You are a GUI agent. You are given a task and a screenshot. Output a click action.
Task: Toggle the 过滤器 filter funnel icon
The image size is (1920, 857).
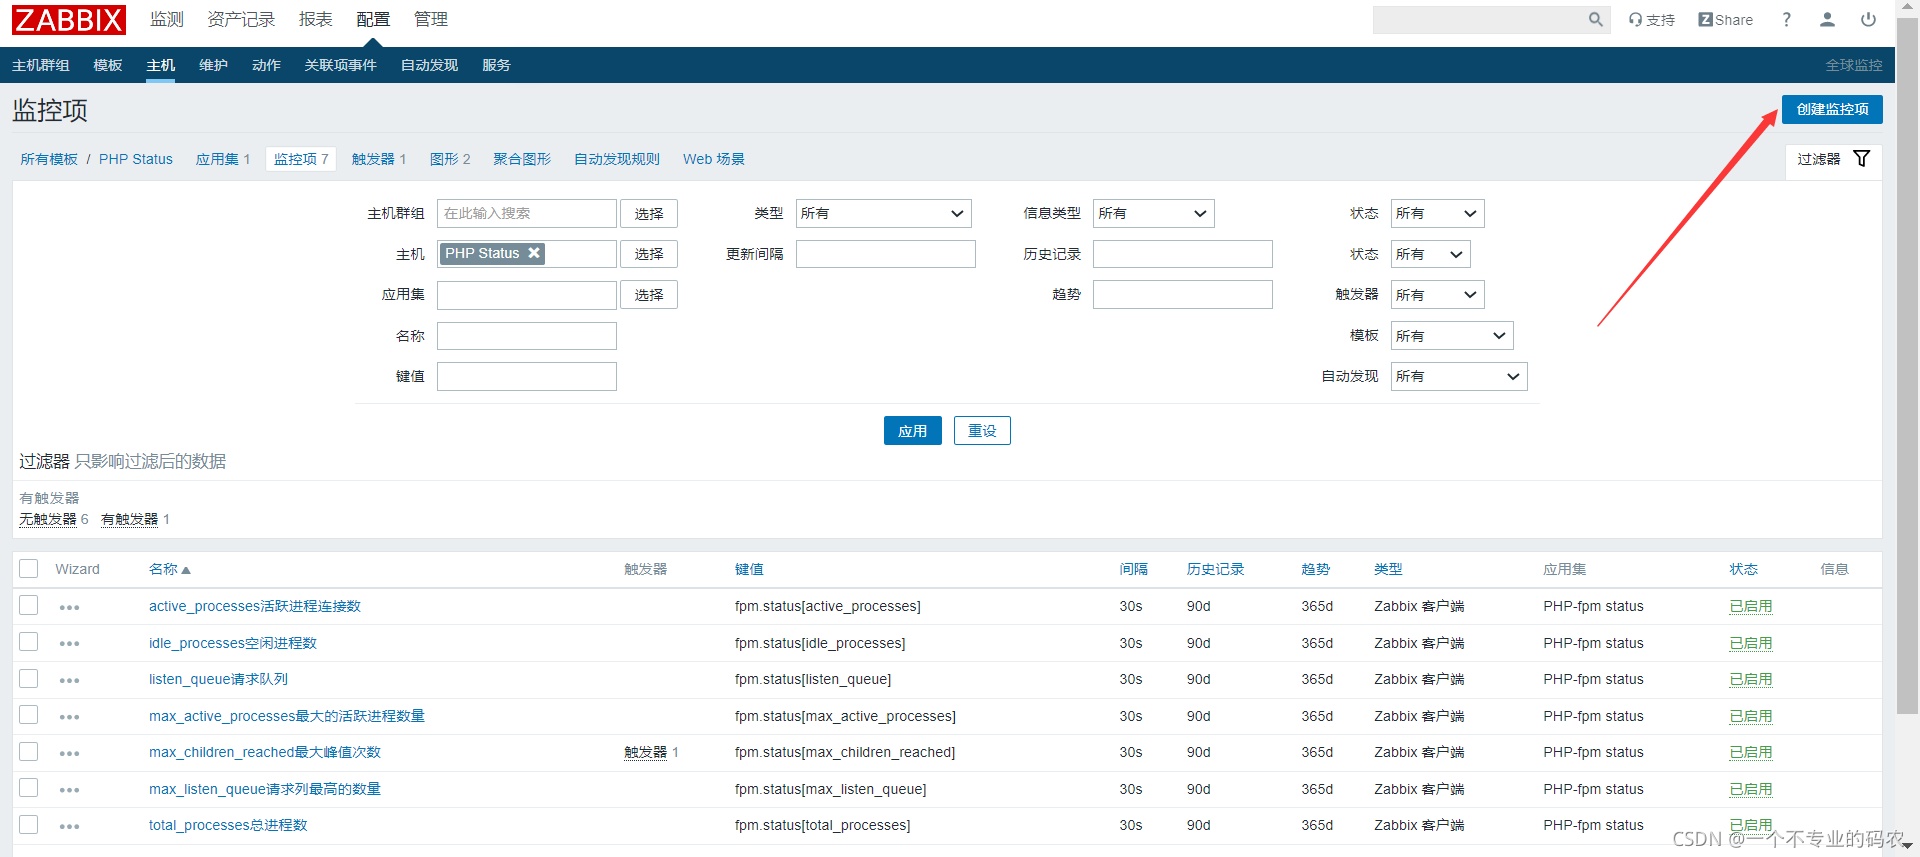(1861, 159)
